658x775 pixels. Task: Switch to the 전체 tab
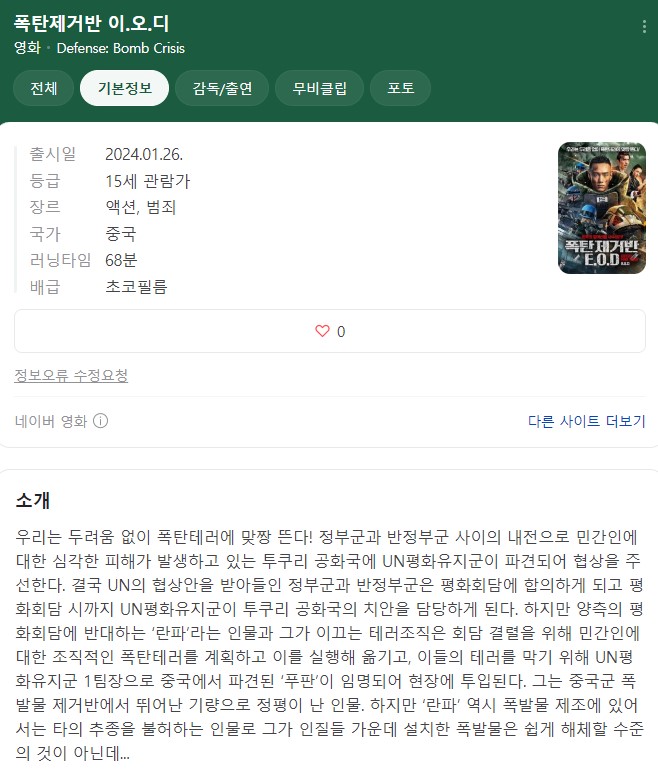click(x=44, y=88)
